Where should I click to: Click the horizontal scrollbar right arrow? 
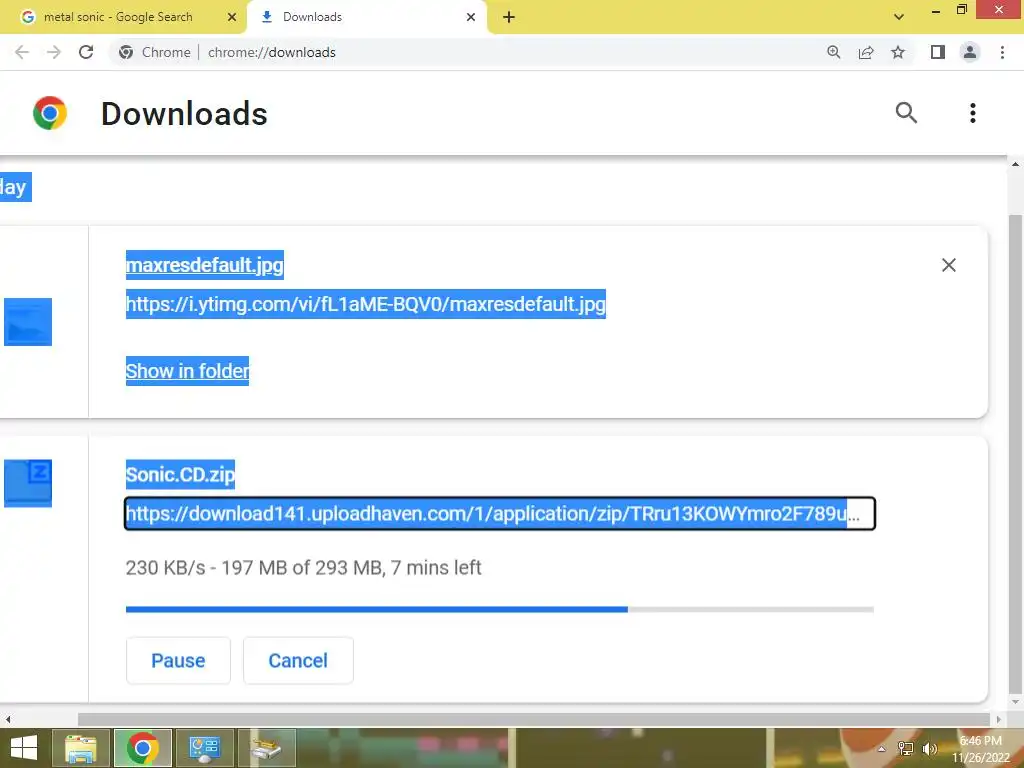click(999, 719)
